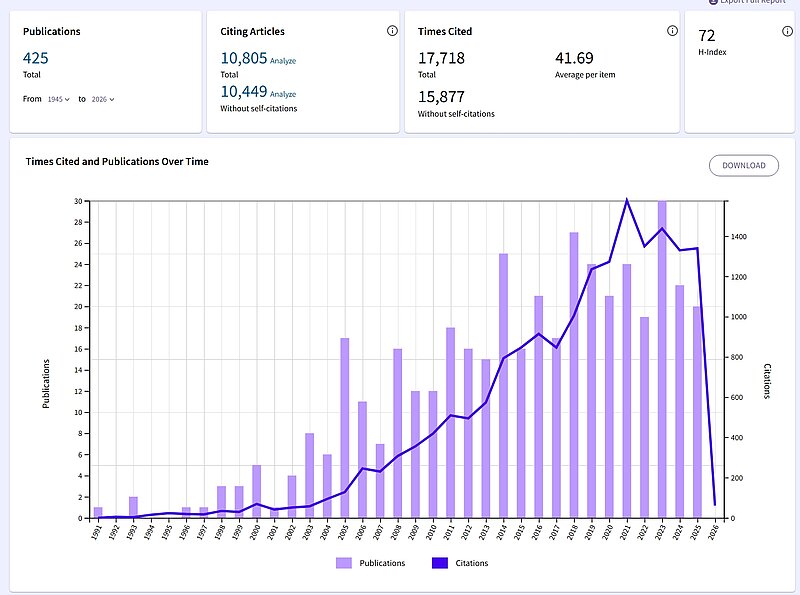This screenshot has height=595, width=800.
Task: Click the 2014 publications bar
Action: (x=503, y=385)
